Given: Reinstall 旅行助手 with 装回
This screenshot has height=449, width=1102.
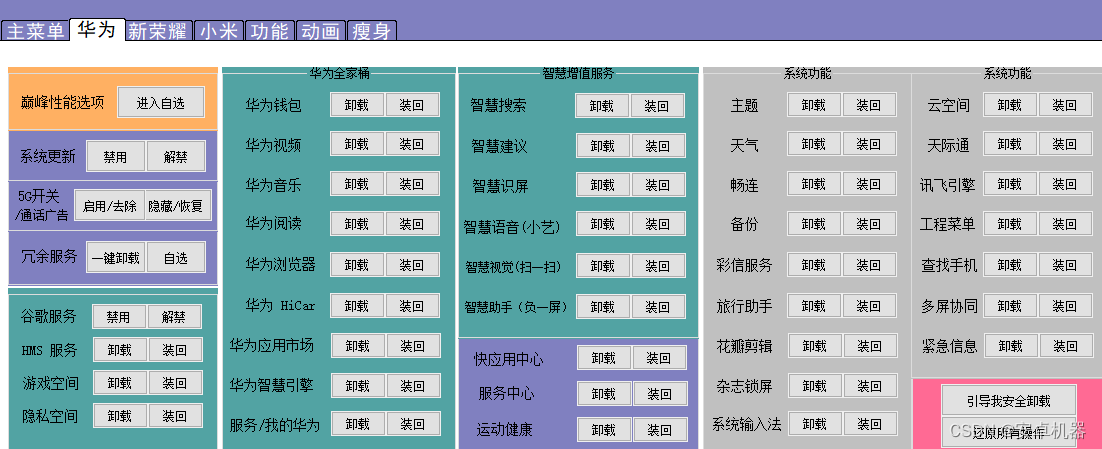Looking at the screenshot, I should point(870,306).
